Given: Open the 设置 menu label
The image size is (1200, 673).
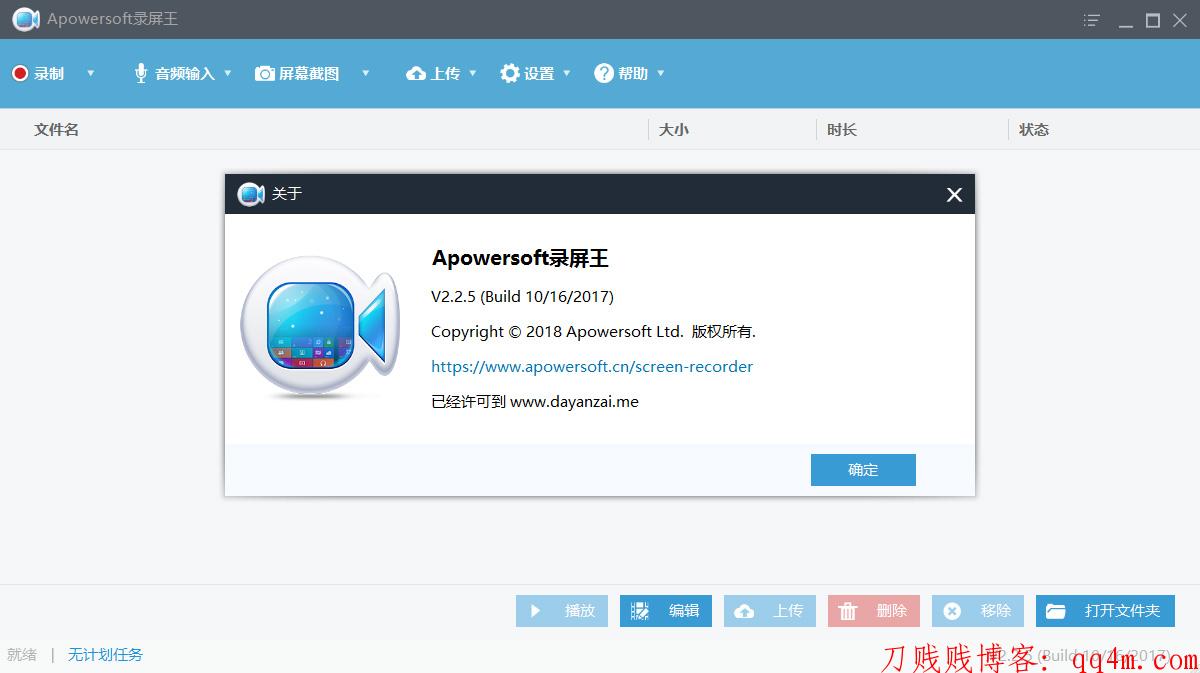Looking at the screenshot, I should click(539, 73).
